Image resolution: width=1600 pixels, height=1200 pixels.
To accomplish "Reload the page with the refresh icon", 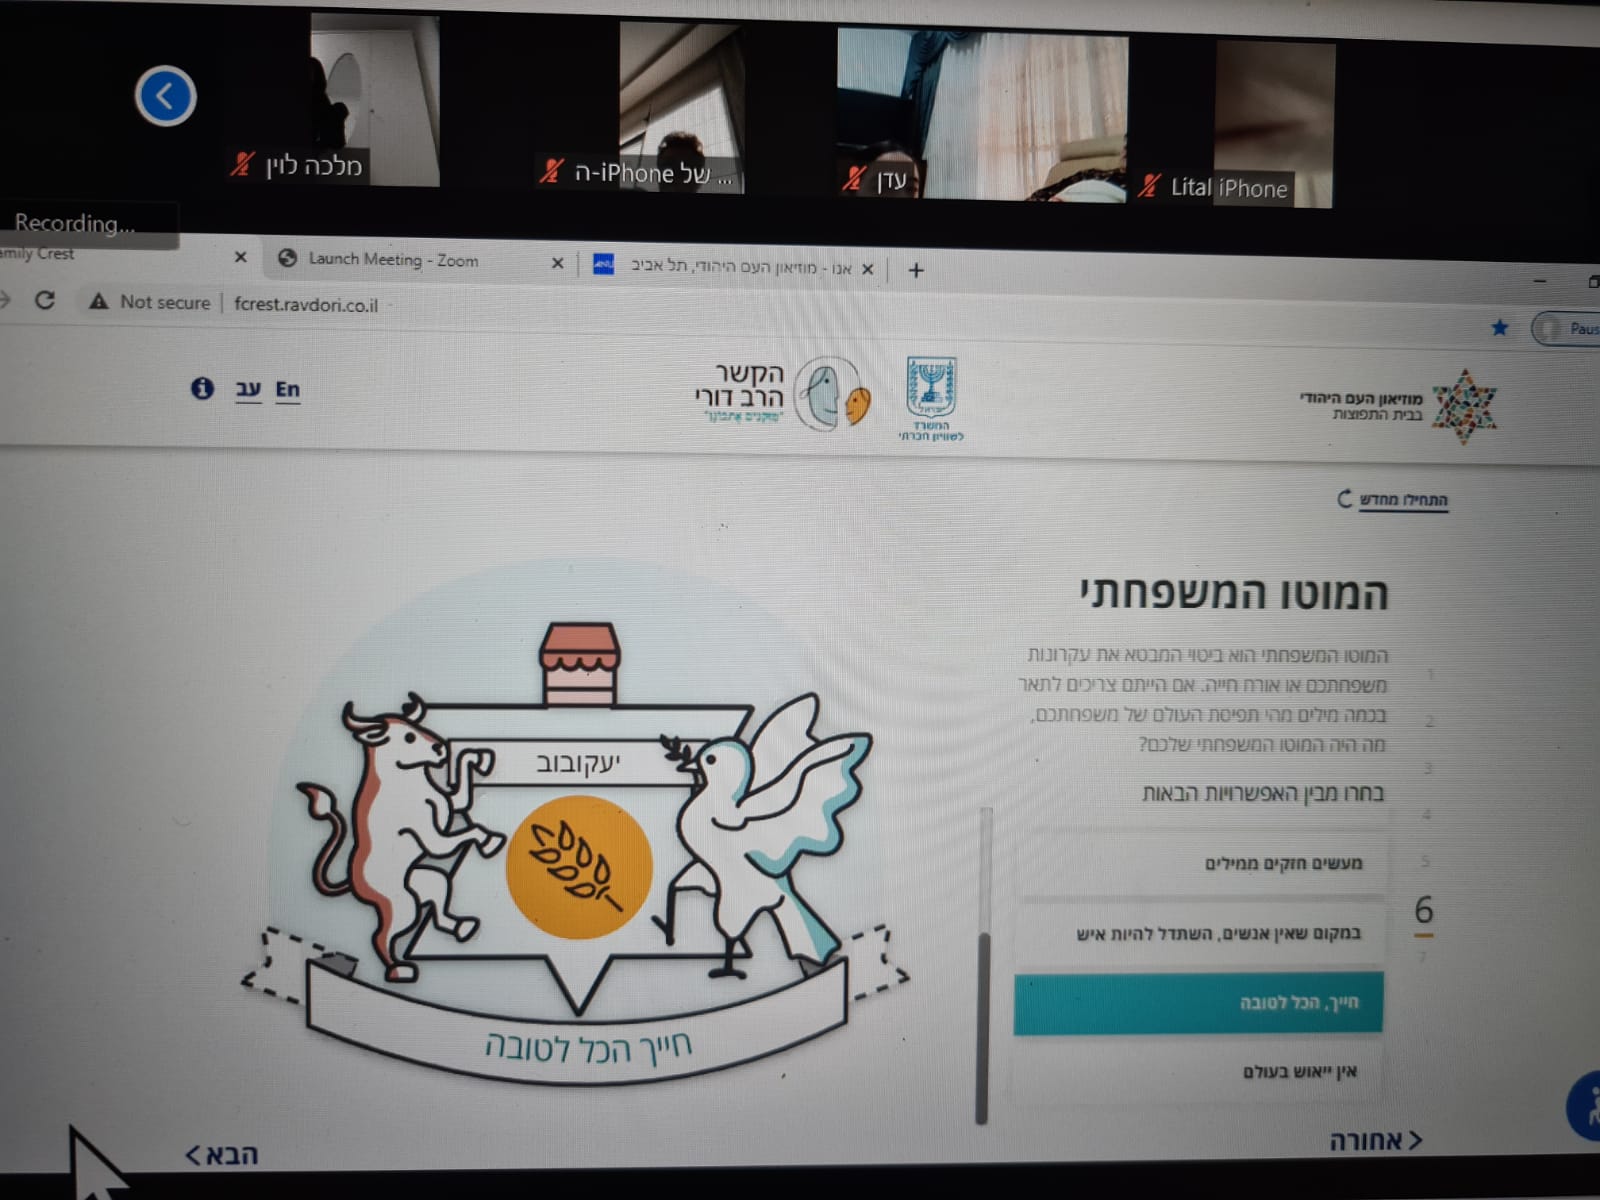I will click(45, 300).
